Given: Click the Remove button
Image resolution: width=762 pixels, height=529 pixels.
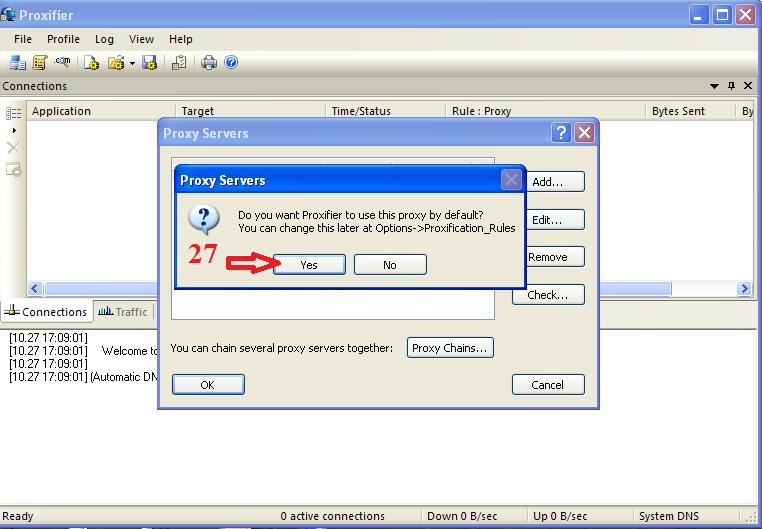Looking at the screenshot, I should (554, 257).
